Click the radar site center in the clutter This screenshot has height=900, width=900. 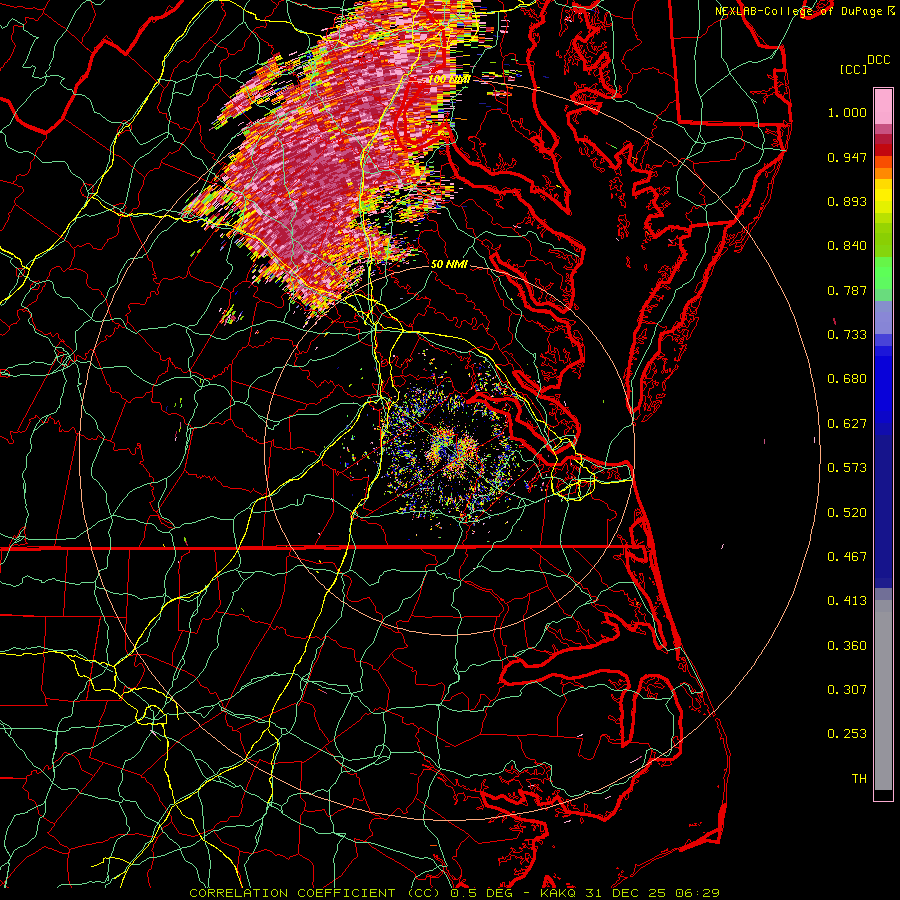[450, 451]
